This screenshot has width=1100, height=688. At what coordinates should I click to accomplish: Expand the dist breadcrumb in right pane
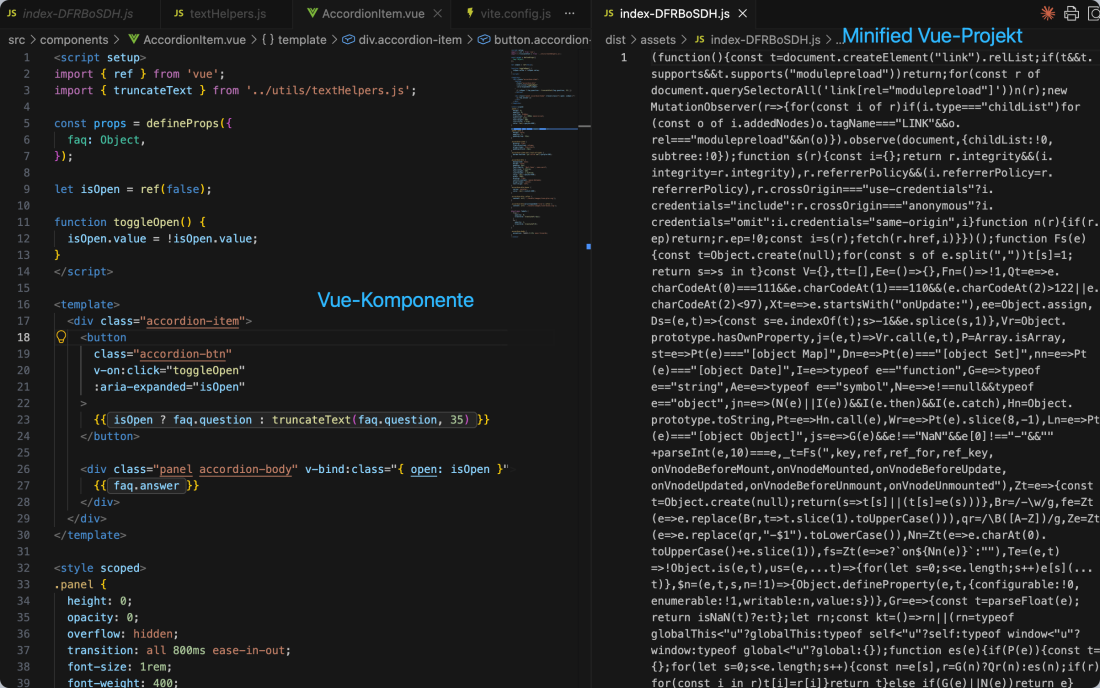pyautogui.click(x=615, y=40)
